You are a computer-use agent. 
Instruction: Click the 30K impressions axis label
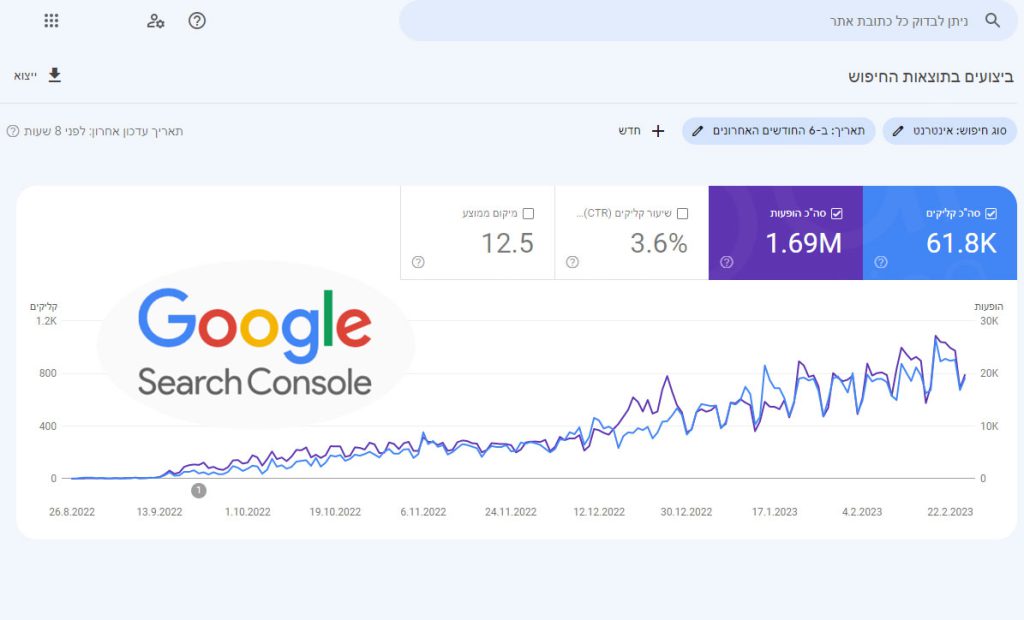tap(989, 321)
